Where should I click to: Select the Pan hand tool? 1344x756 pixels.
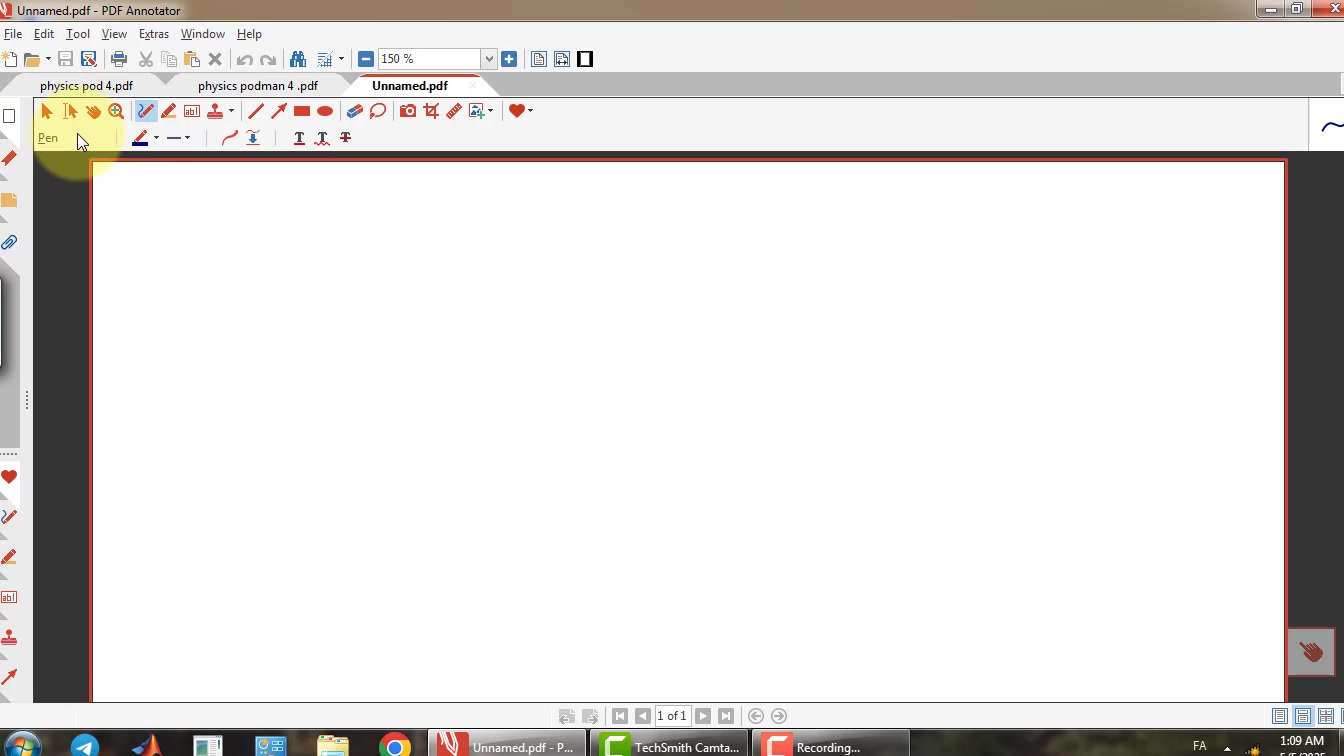click(93, 111)
